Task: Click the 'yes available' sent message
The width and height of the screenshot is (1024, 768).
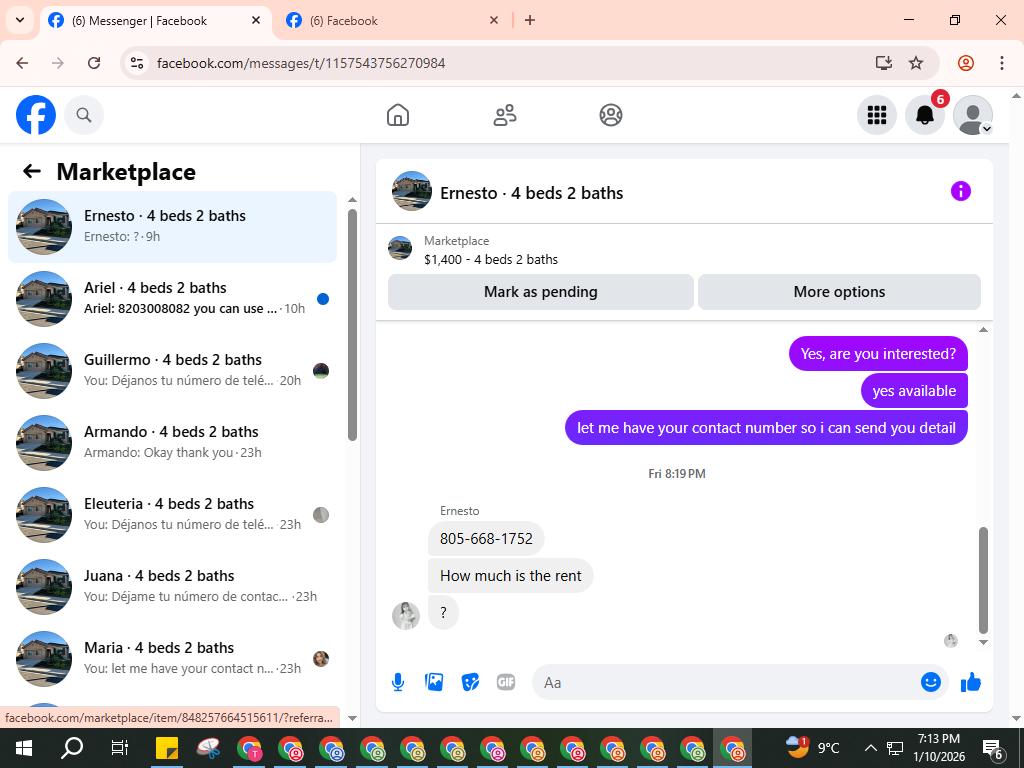Action: [914, 391]
